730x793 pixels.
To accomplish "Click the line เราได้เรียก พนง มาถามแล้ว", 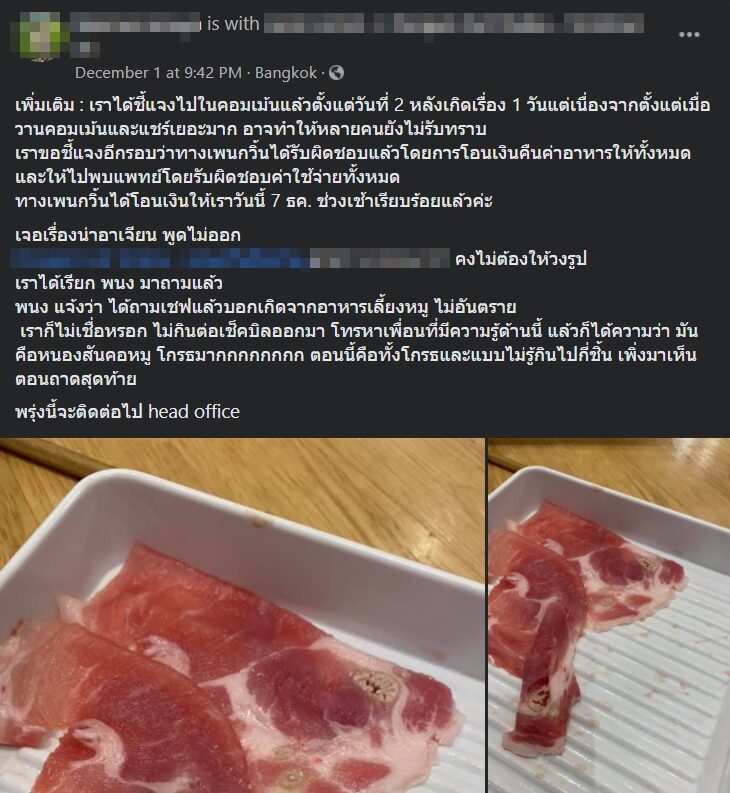I will tap(118, 283).
